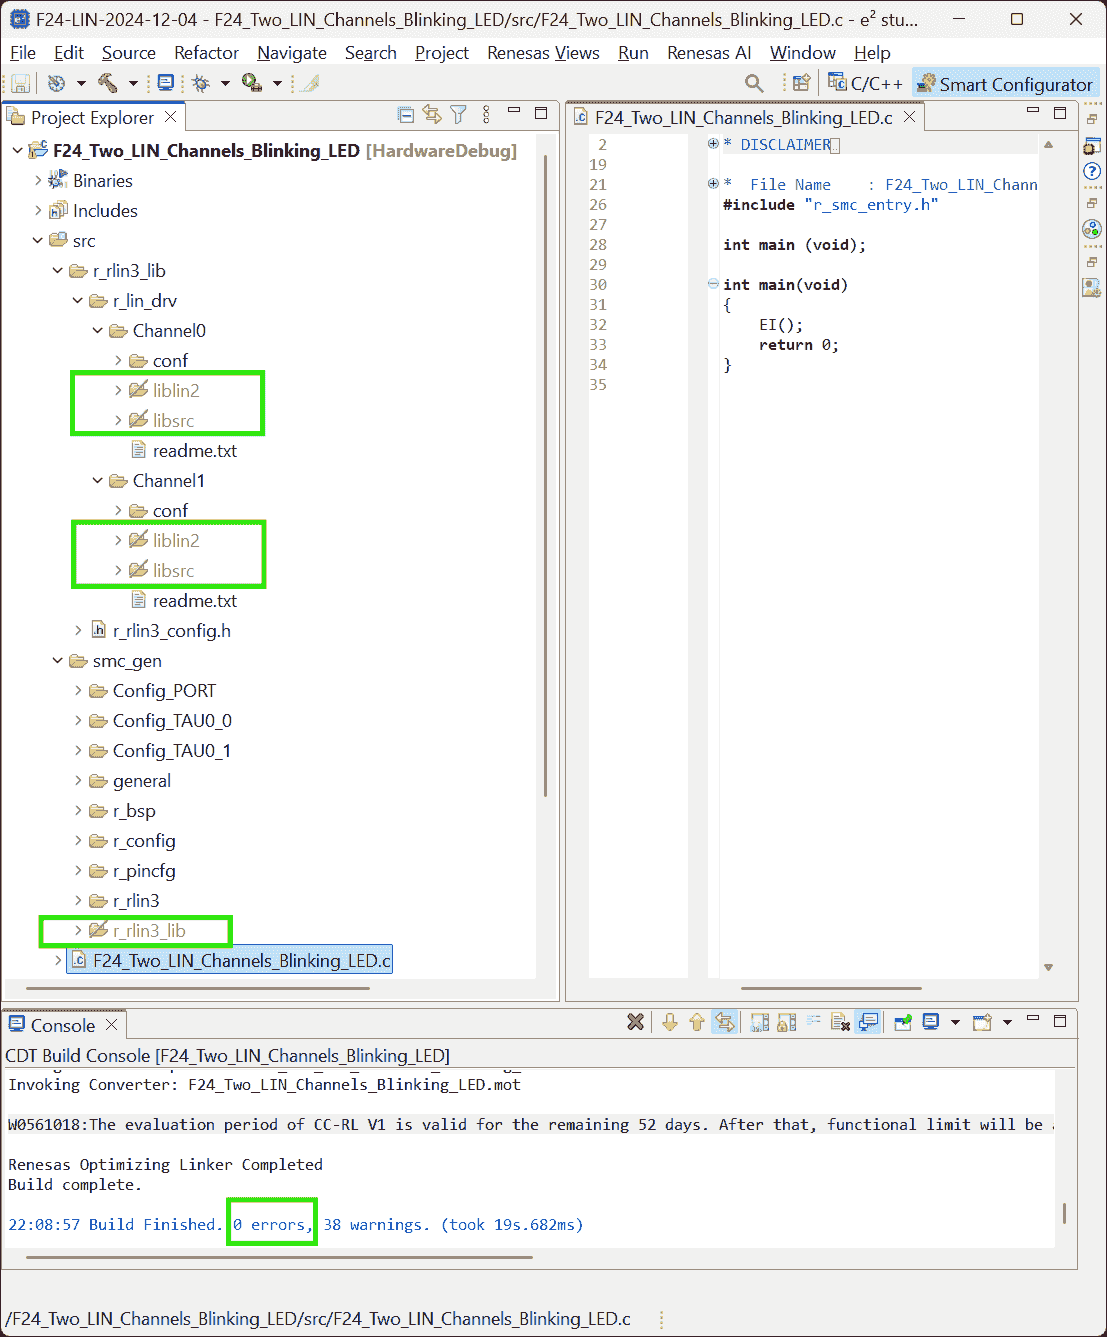Image resolution: width=1107 pixels, height=1337 pixels.
Task: Expand the Config_PORT folder
Action: click(x=78, y=691)
